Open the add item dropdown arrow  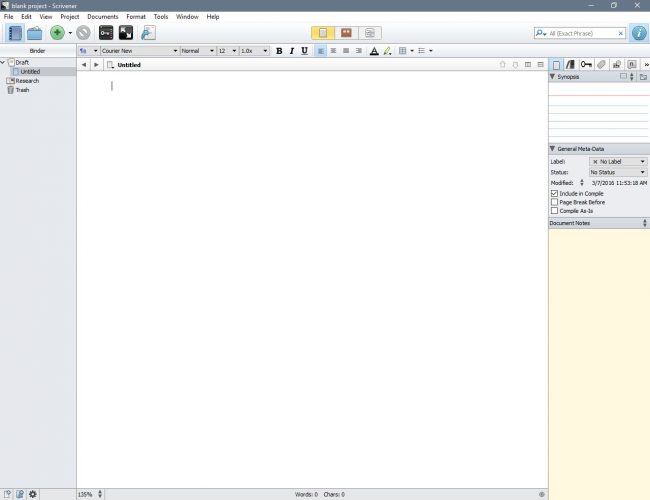point(70,33)
